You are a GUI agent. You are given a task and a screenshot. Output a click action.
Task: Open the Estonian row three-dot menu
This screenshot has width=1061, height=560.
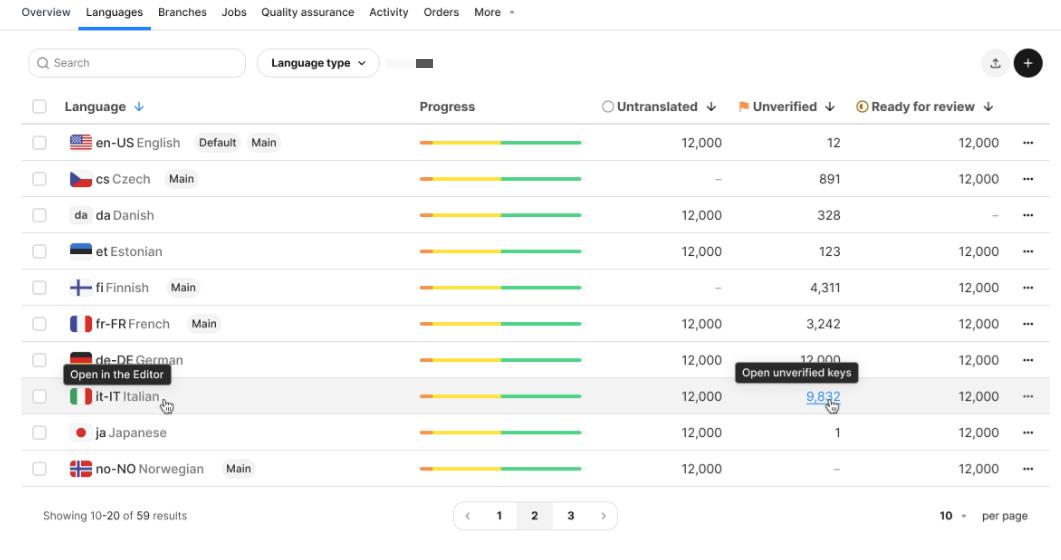point(1028,252)
